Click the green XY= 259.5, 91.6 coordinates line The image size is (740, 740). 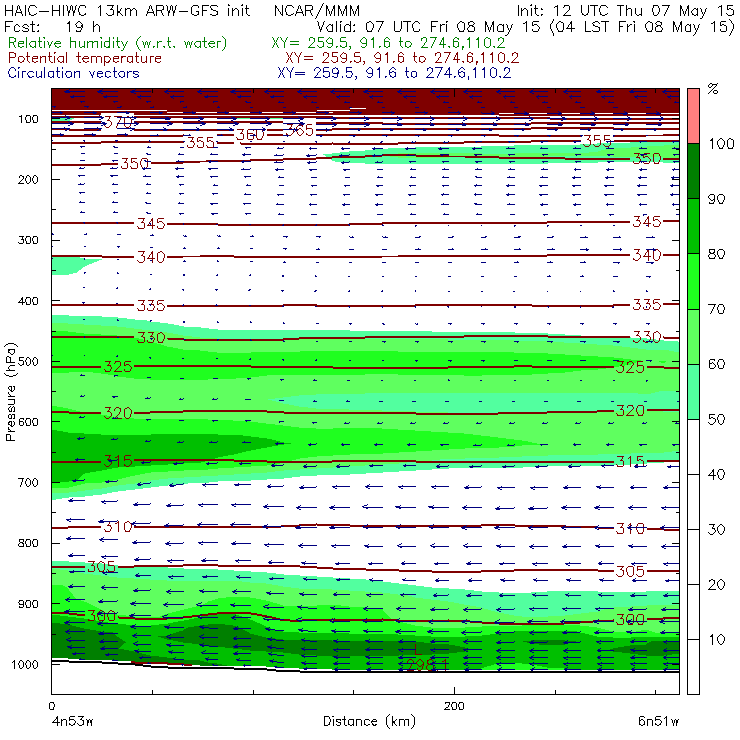[x=388, y=43]
